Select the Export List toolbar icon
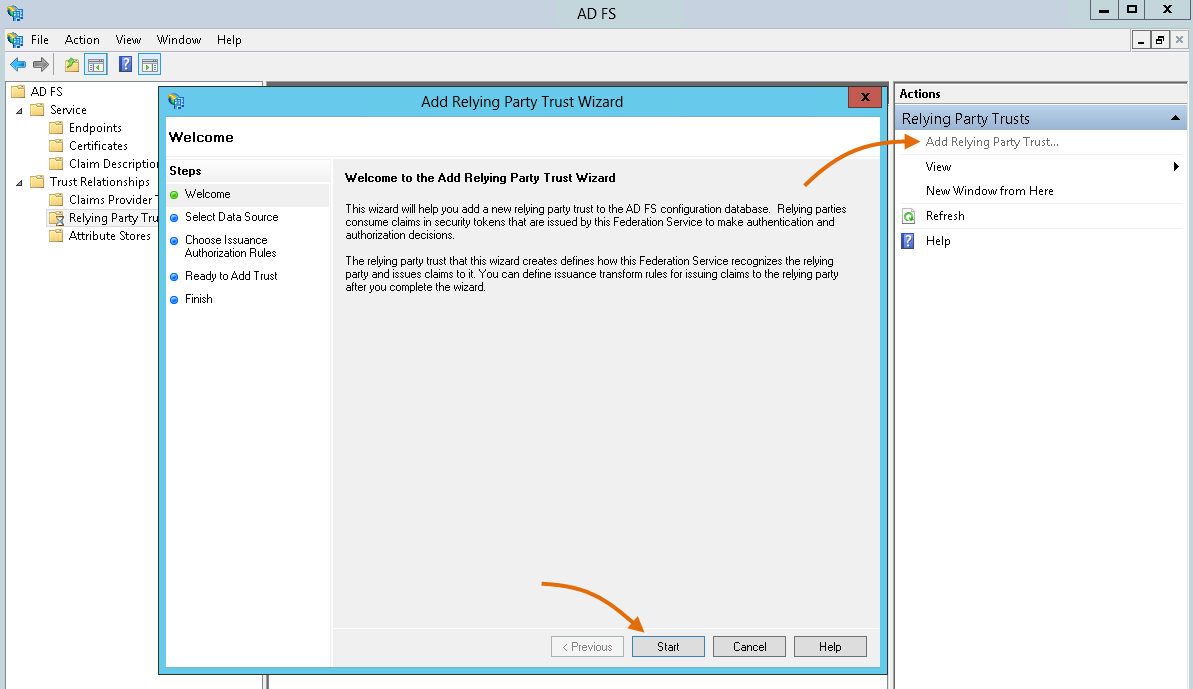Image resolution: width=1193 pixels, height=689 pixels. [x=70, y=64]
